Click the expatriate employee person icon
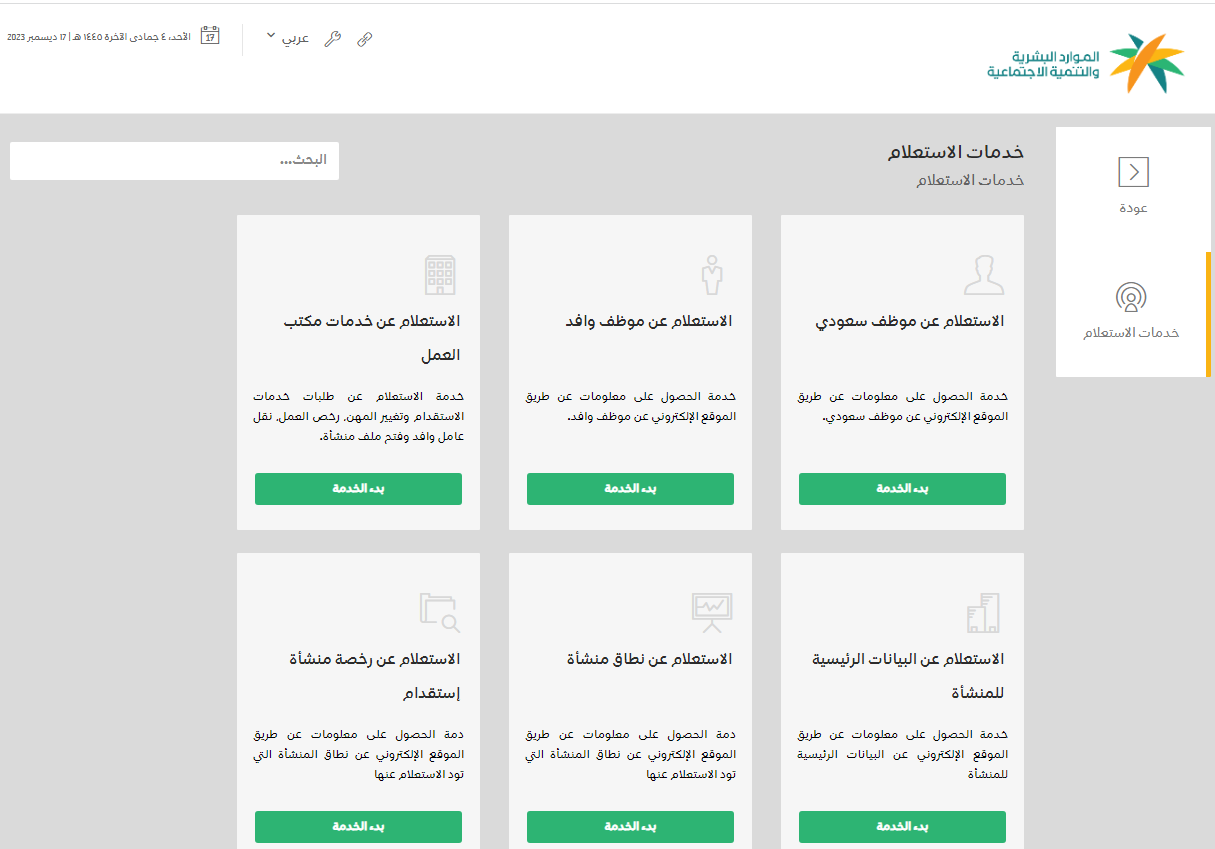The width and height of the screenshot is (1215, 849). pos(712,274)
